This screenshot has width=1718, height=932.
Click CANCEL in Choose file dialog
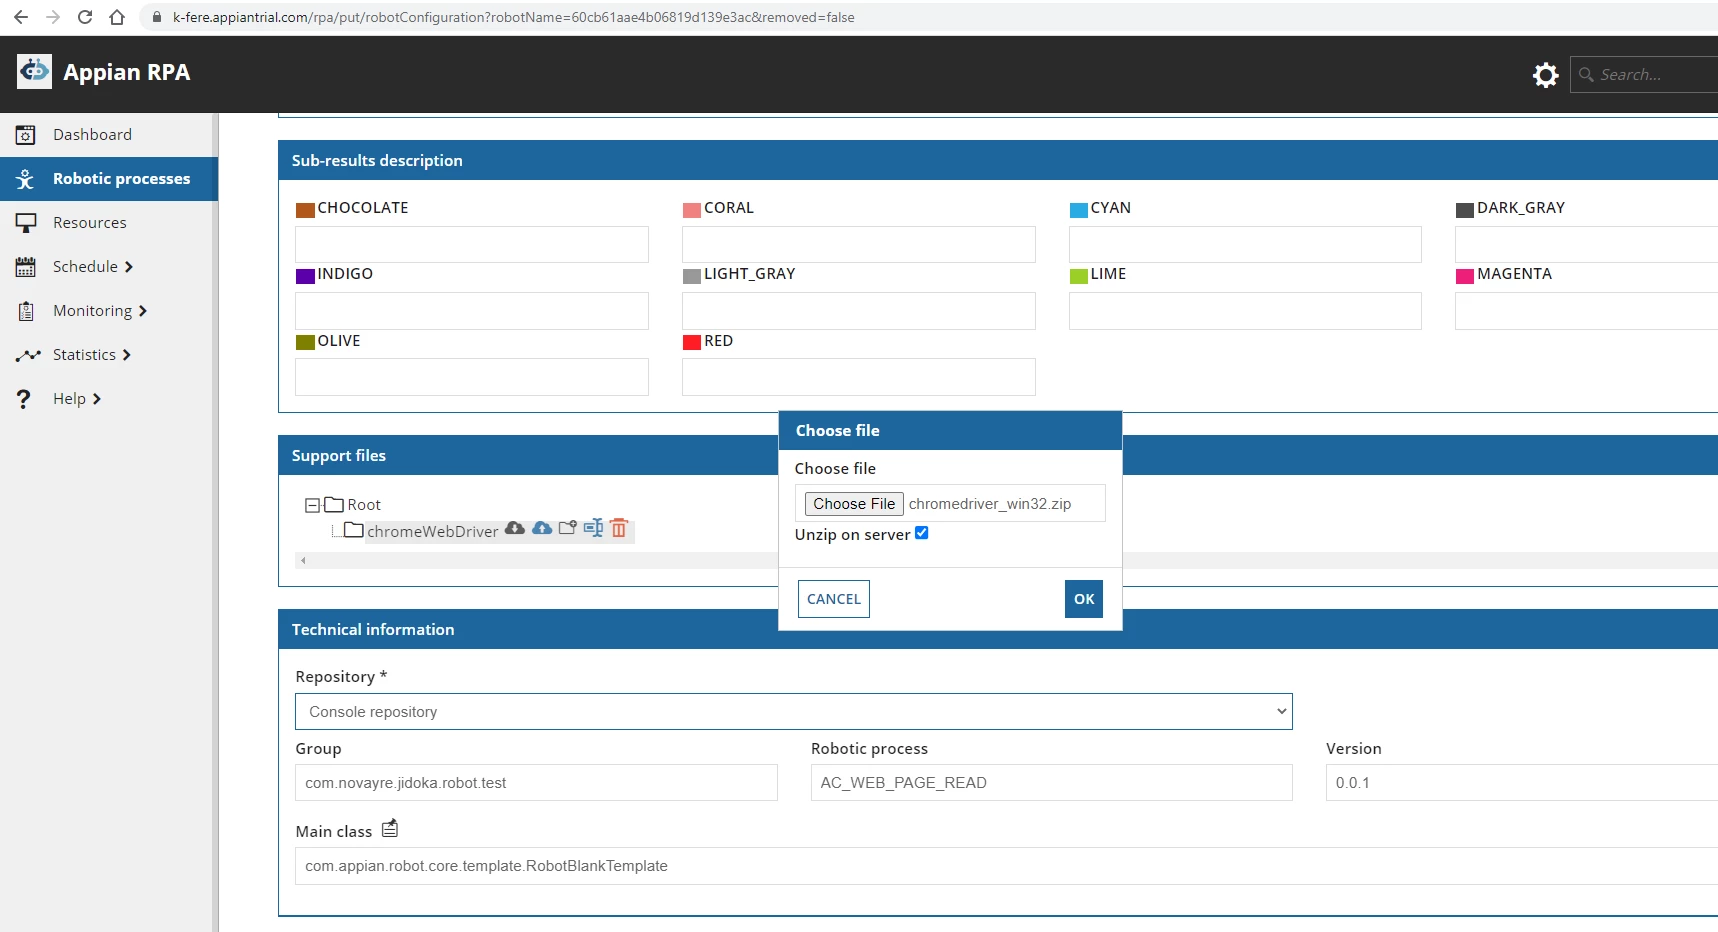(834, 599)
